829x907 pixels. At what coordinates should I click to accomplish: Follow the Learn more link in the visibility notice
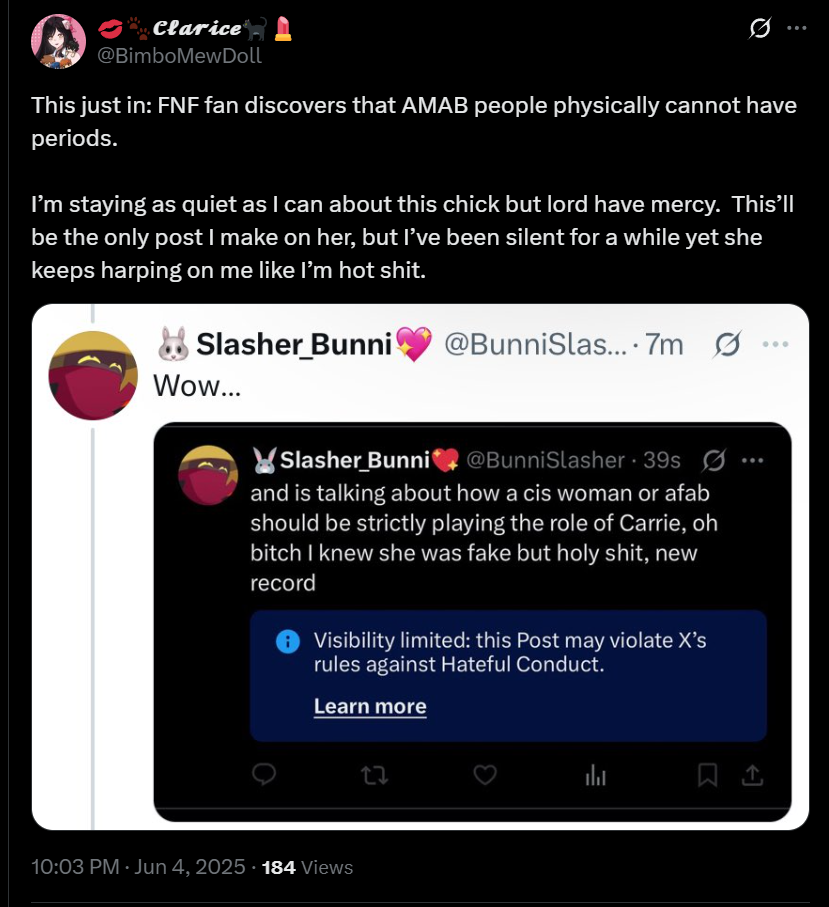[370, 706]
